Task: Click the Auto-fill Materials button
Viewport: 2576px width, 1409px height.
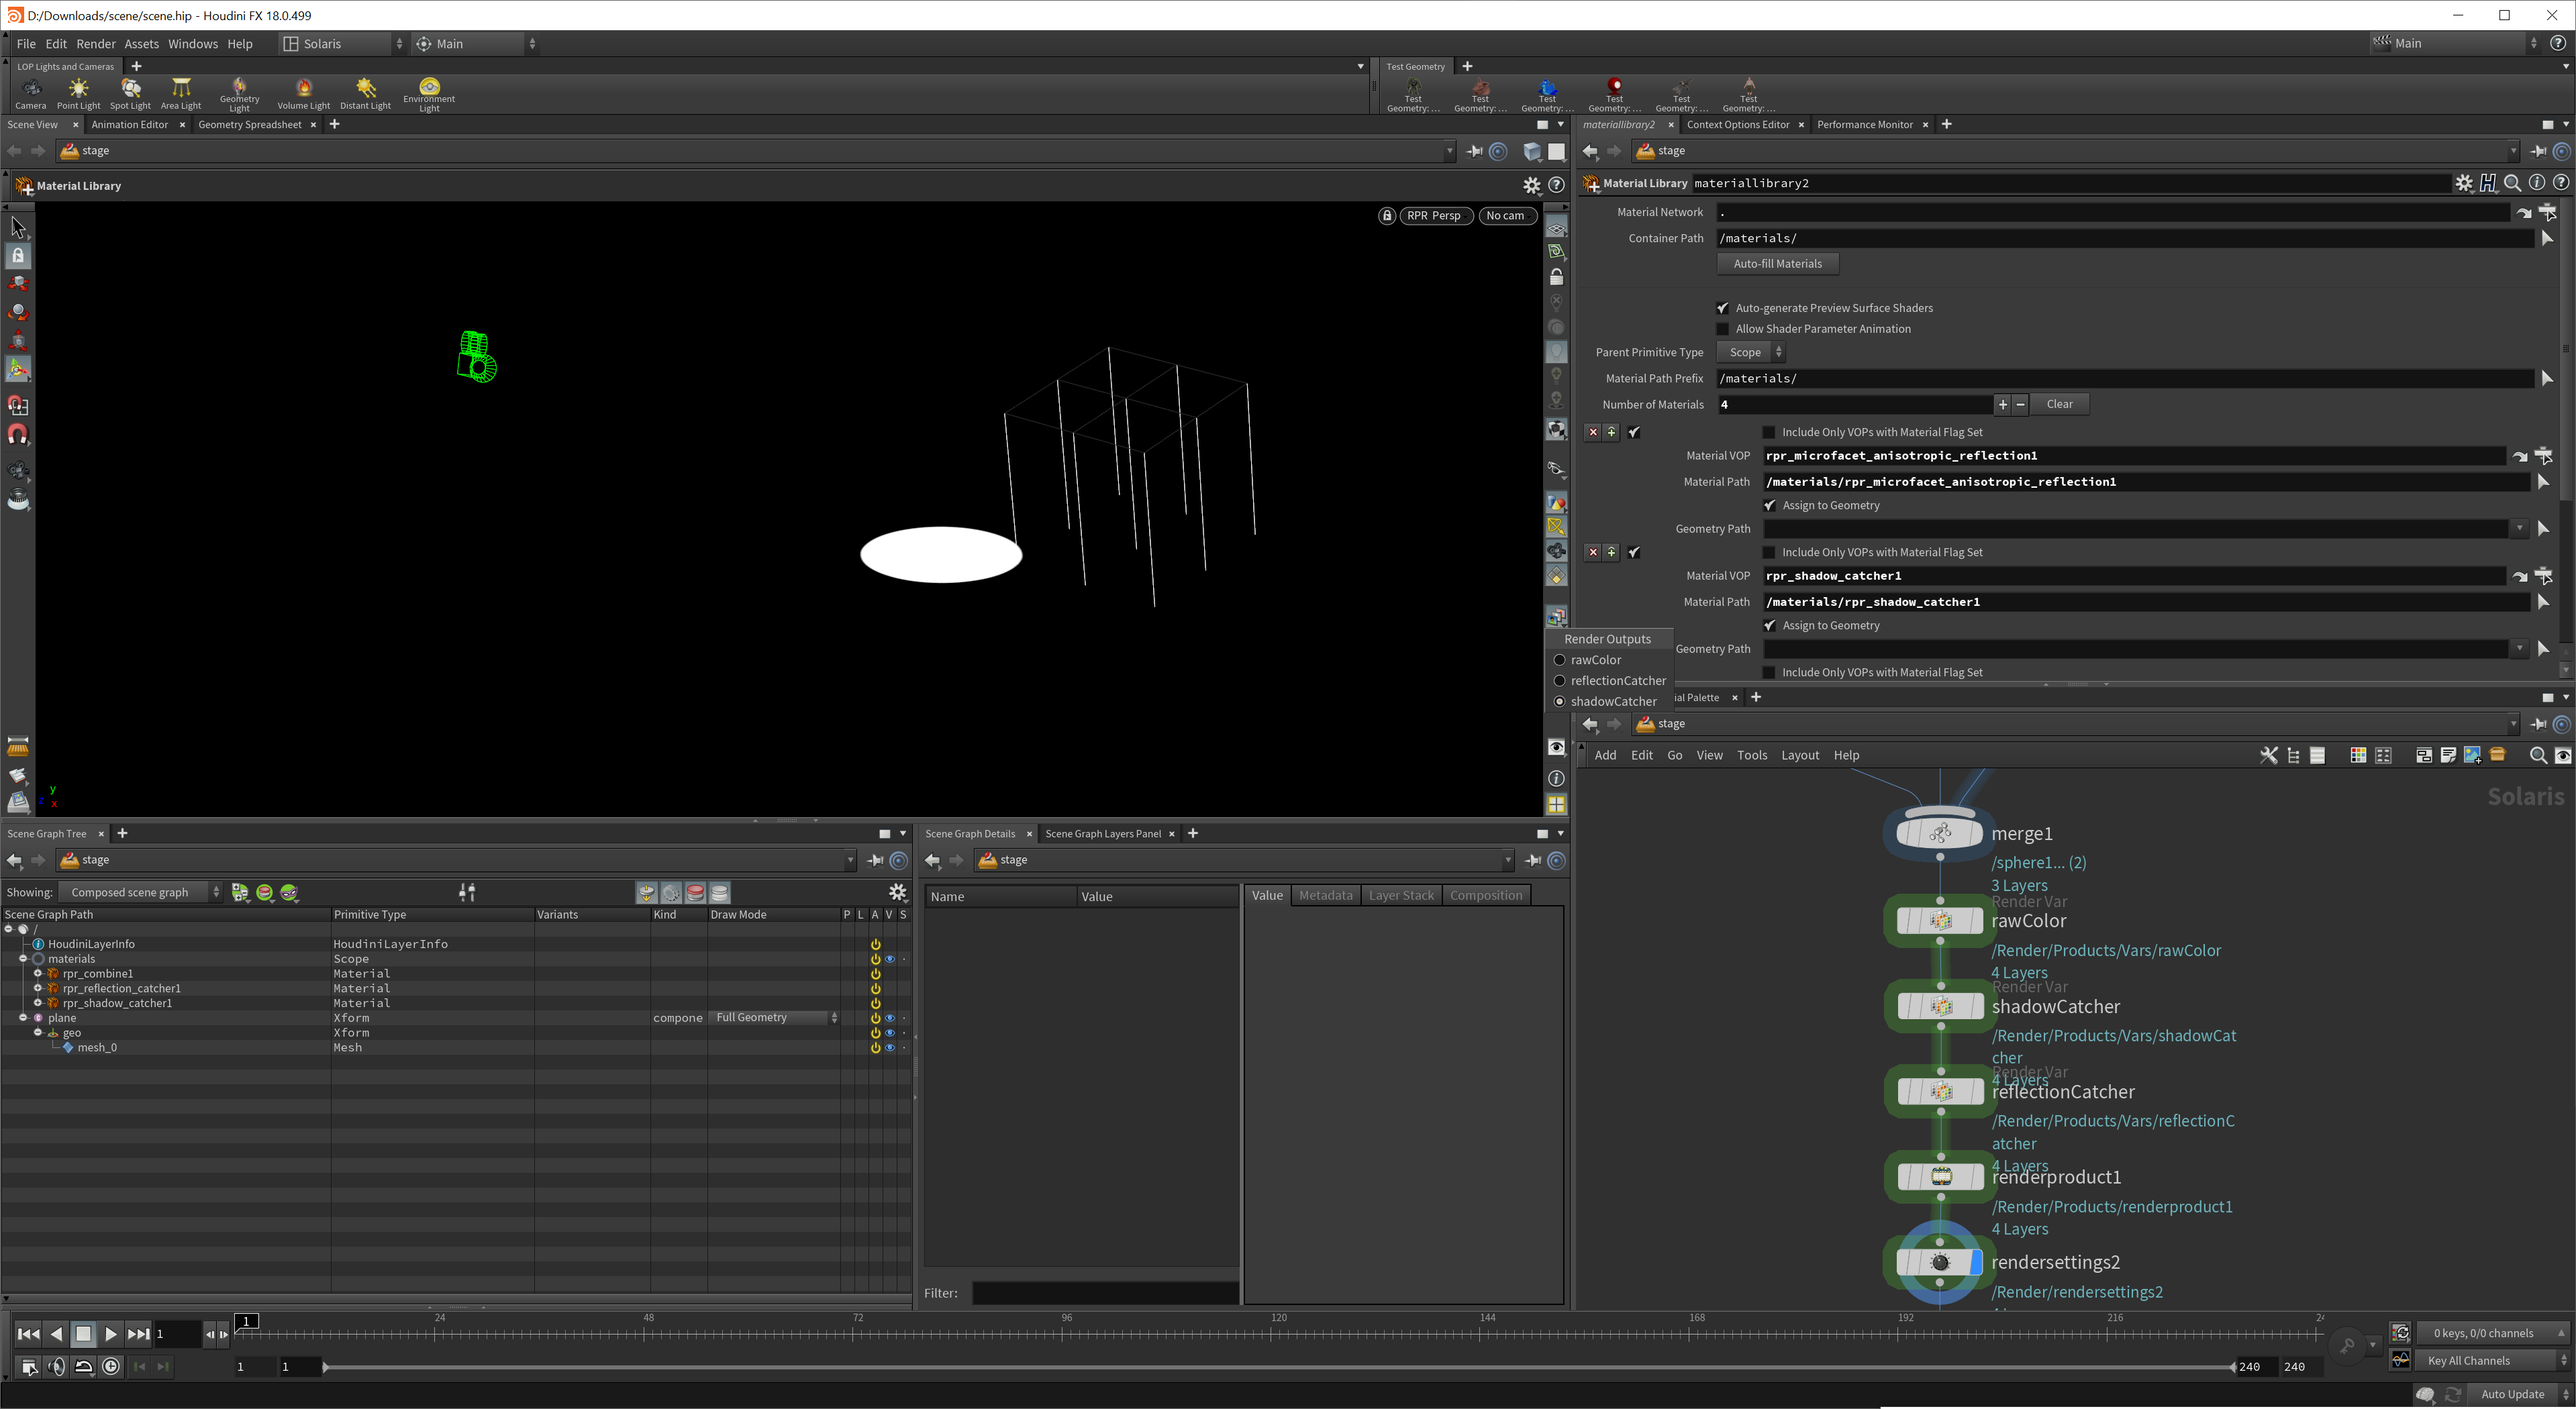Action: pos(1777,264)
